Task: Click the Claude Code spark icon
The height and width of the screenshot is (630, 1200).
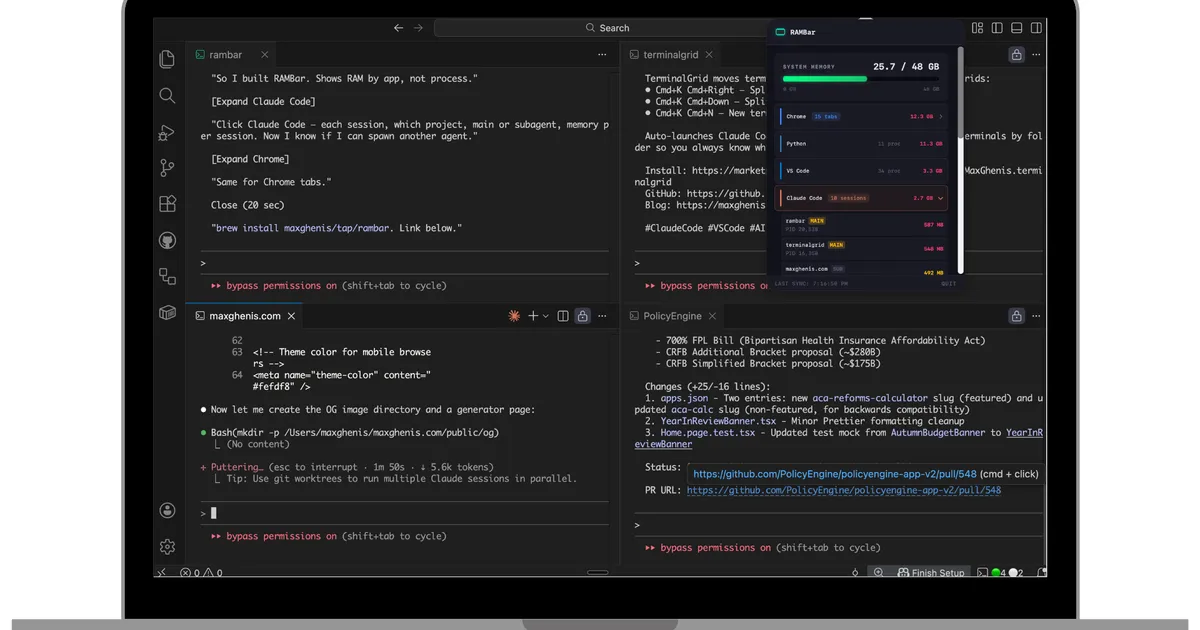Action: [514, 316]
